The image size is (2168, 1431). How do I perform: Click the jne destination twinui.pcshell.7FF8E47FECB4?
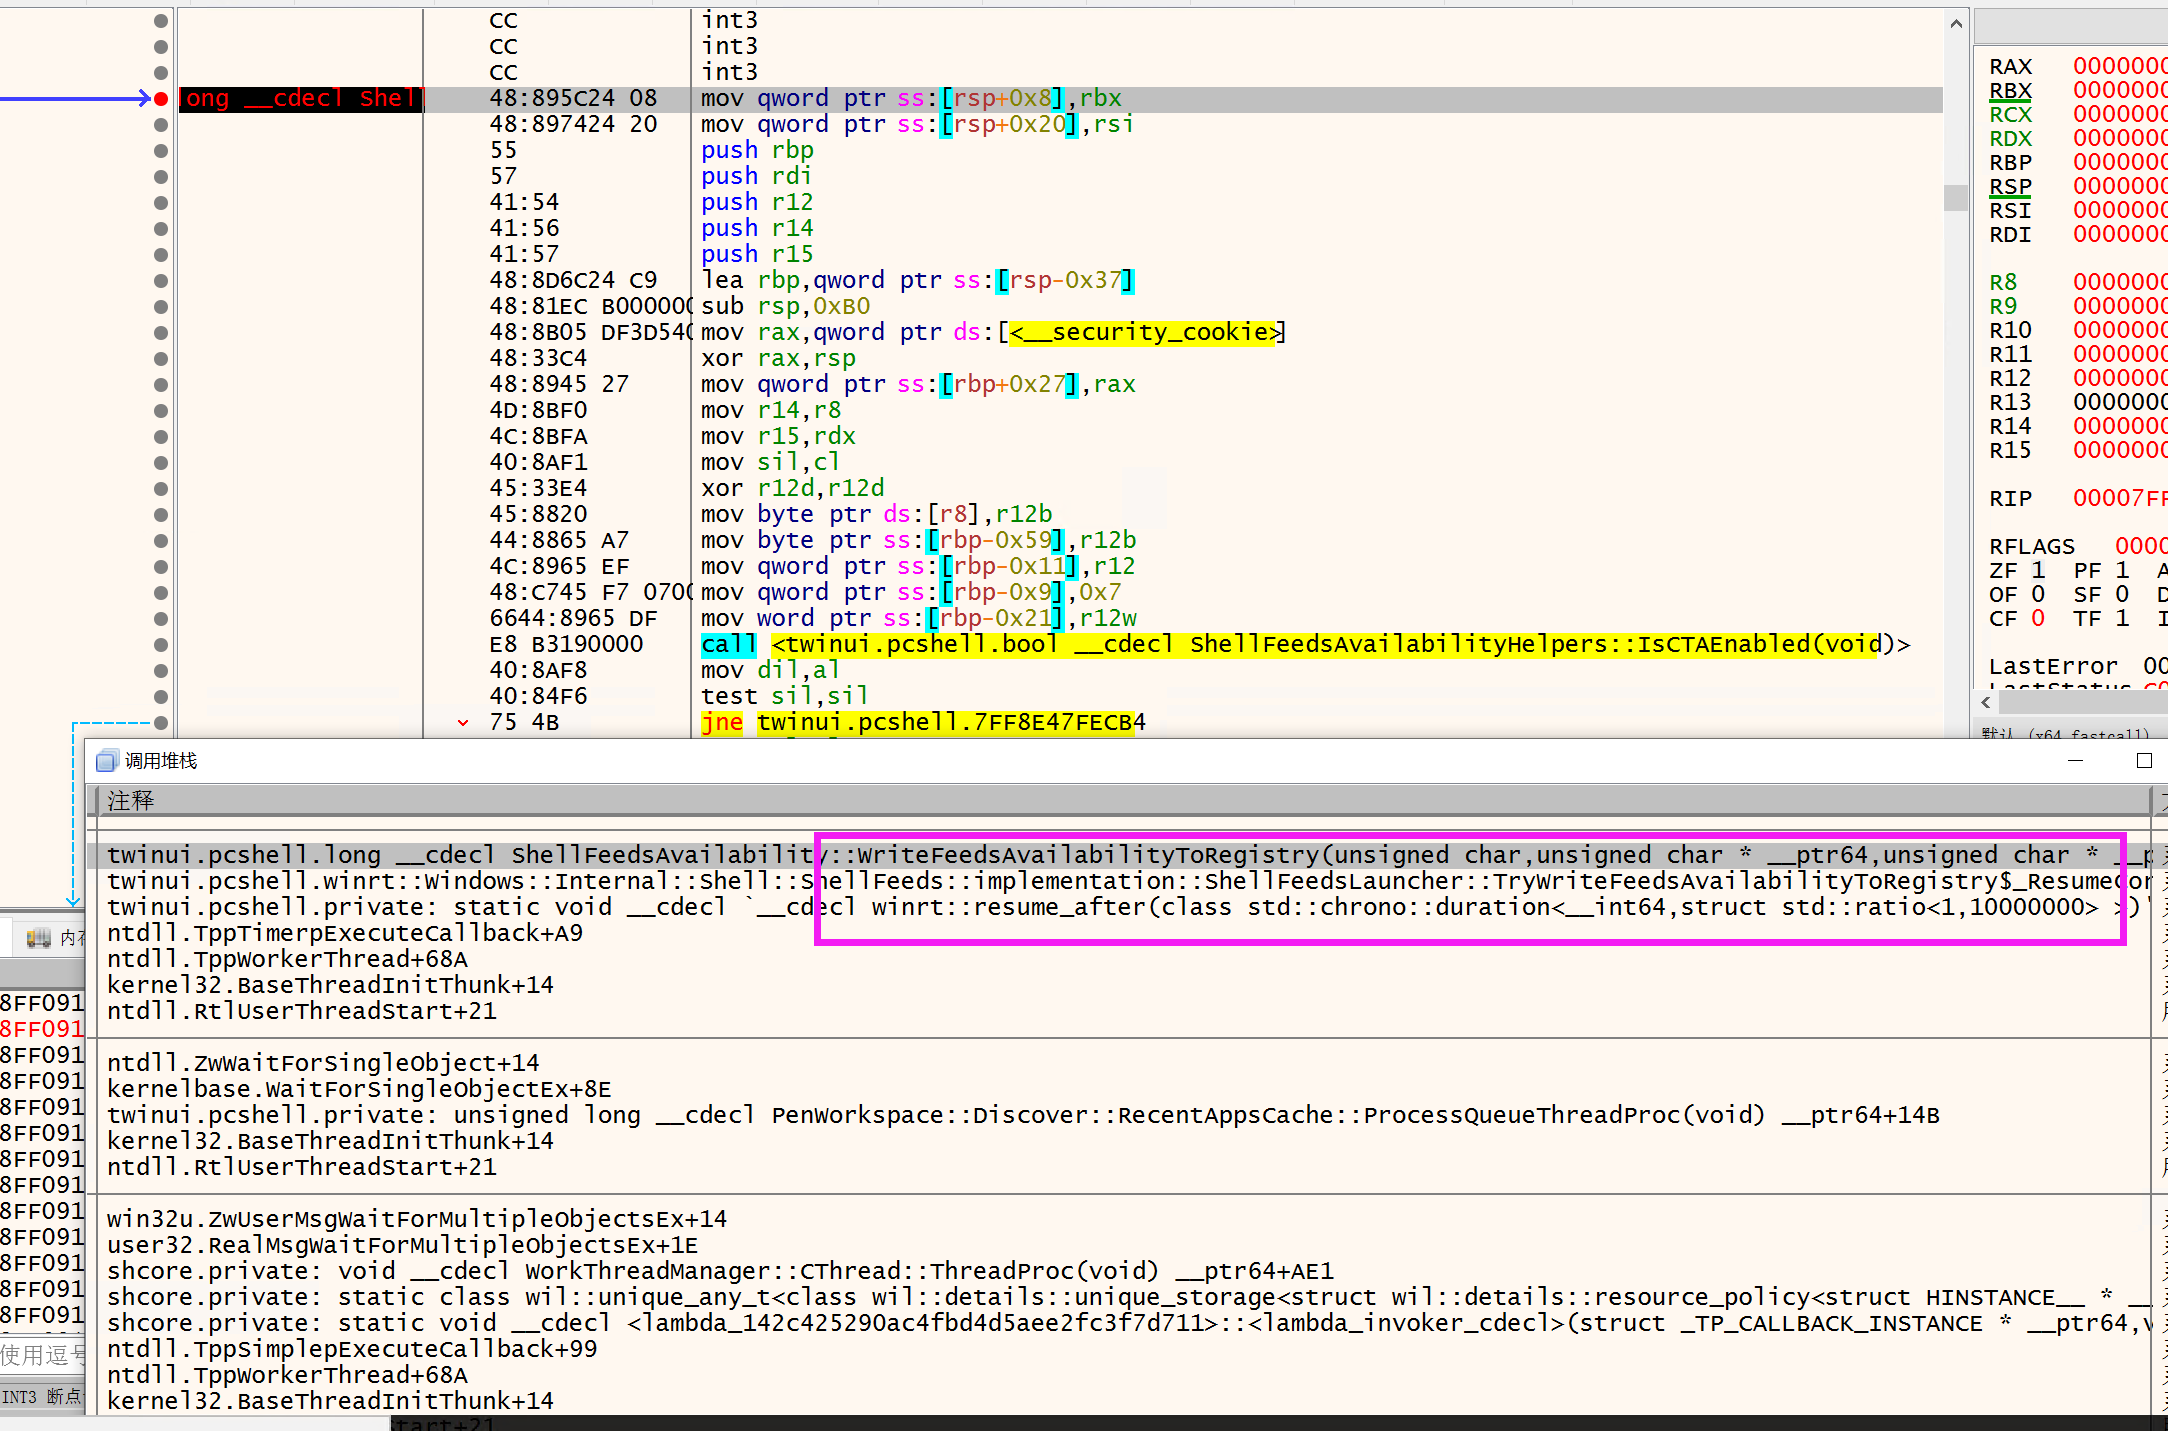point(950,722)
